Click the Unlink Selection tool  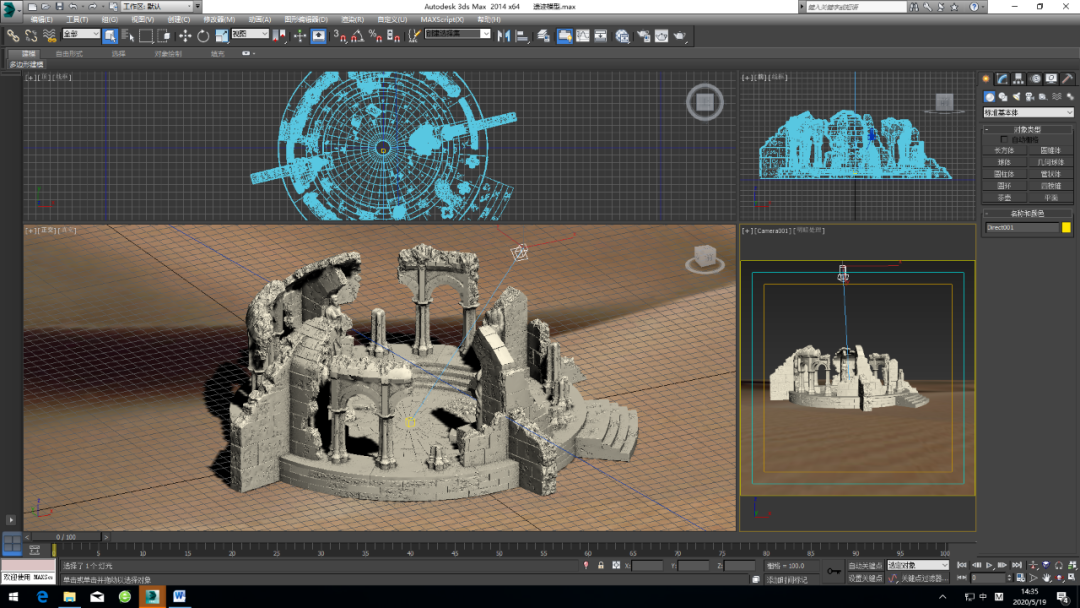[x=31, y=36]
